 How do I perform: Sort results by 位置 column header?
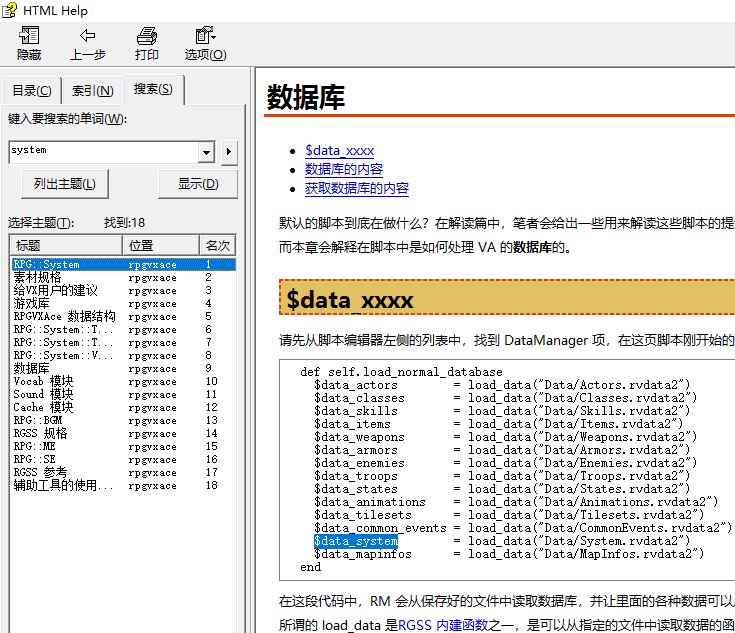161,245
